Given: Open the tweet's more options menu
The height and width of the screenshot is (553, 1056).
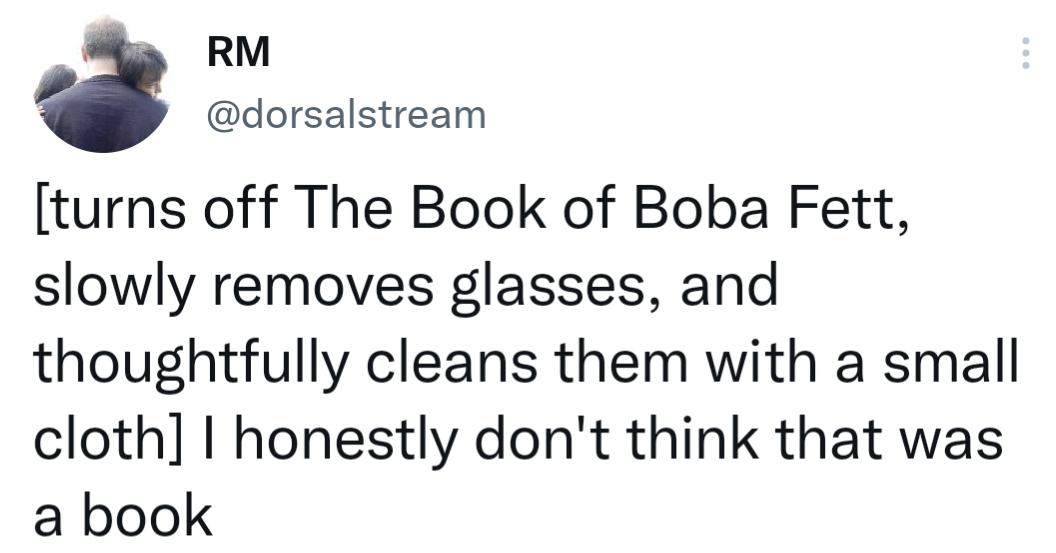Looking at the screenshot, I should 1023,54.
